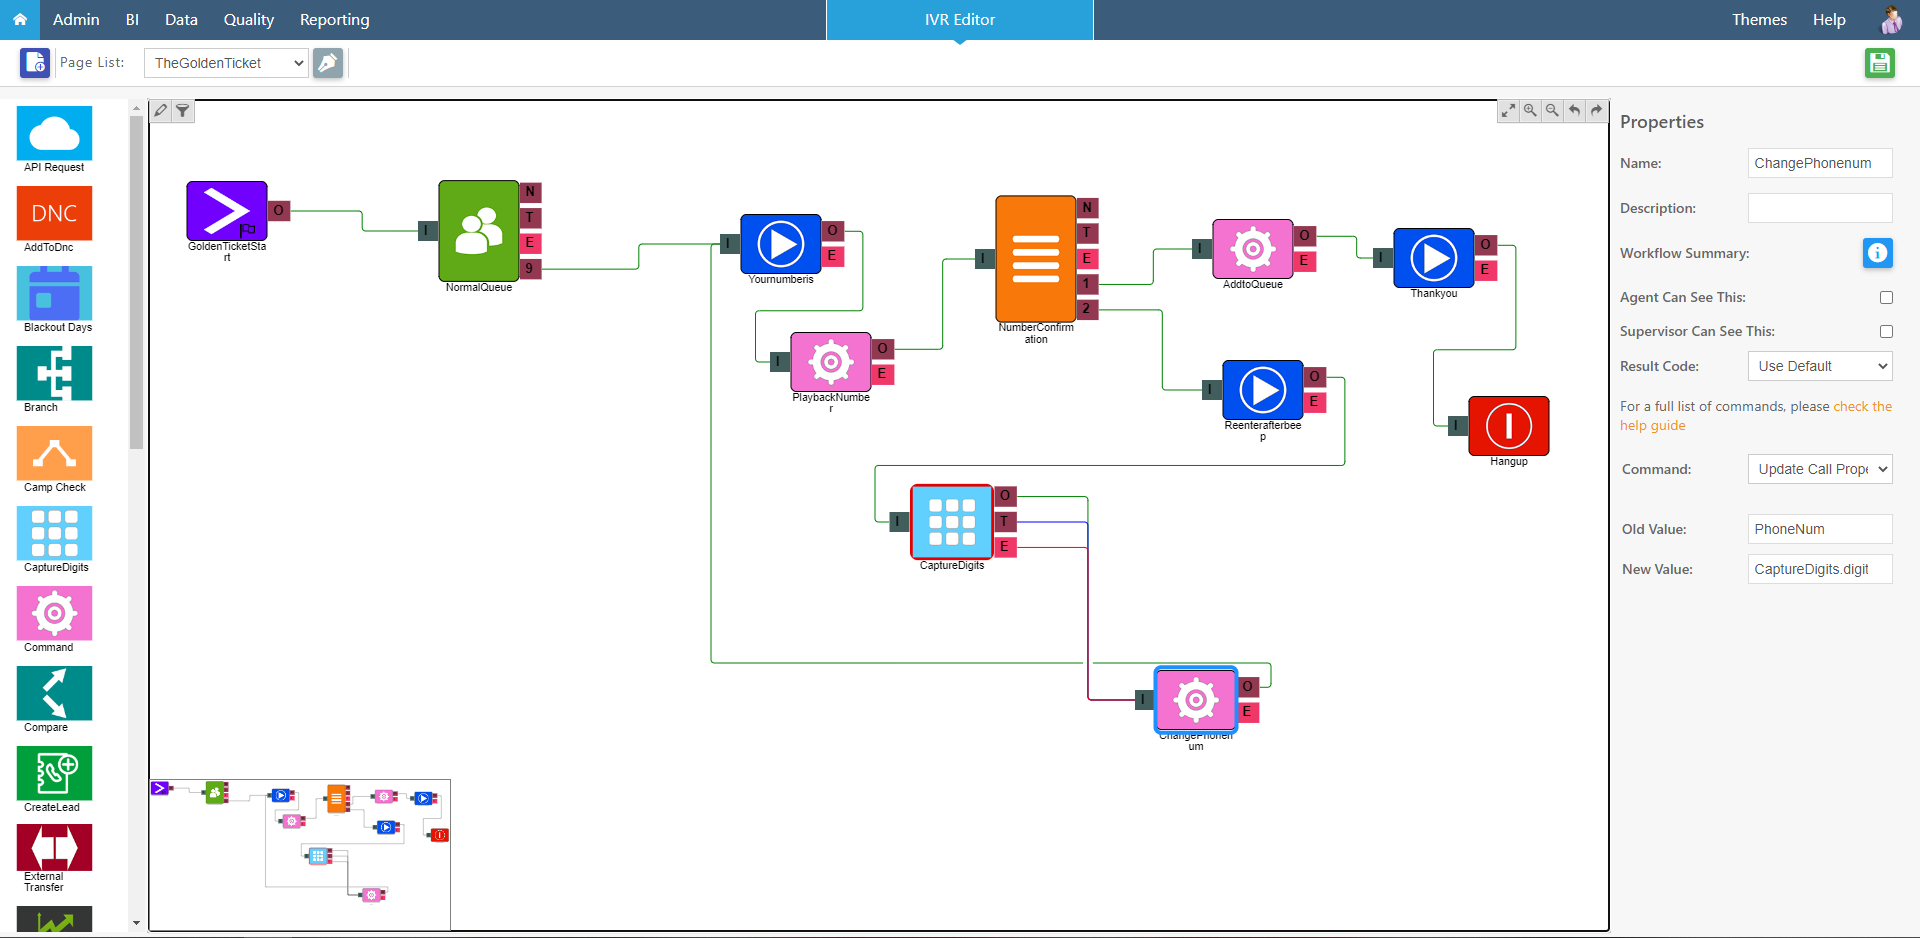Click the undo arrow icon

pos(1574,111)
